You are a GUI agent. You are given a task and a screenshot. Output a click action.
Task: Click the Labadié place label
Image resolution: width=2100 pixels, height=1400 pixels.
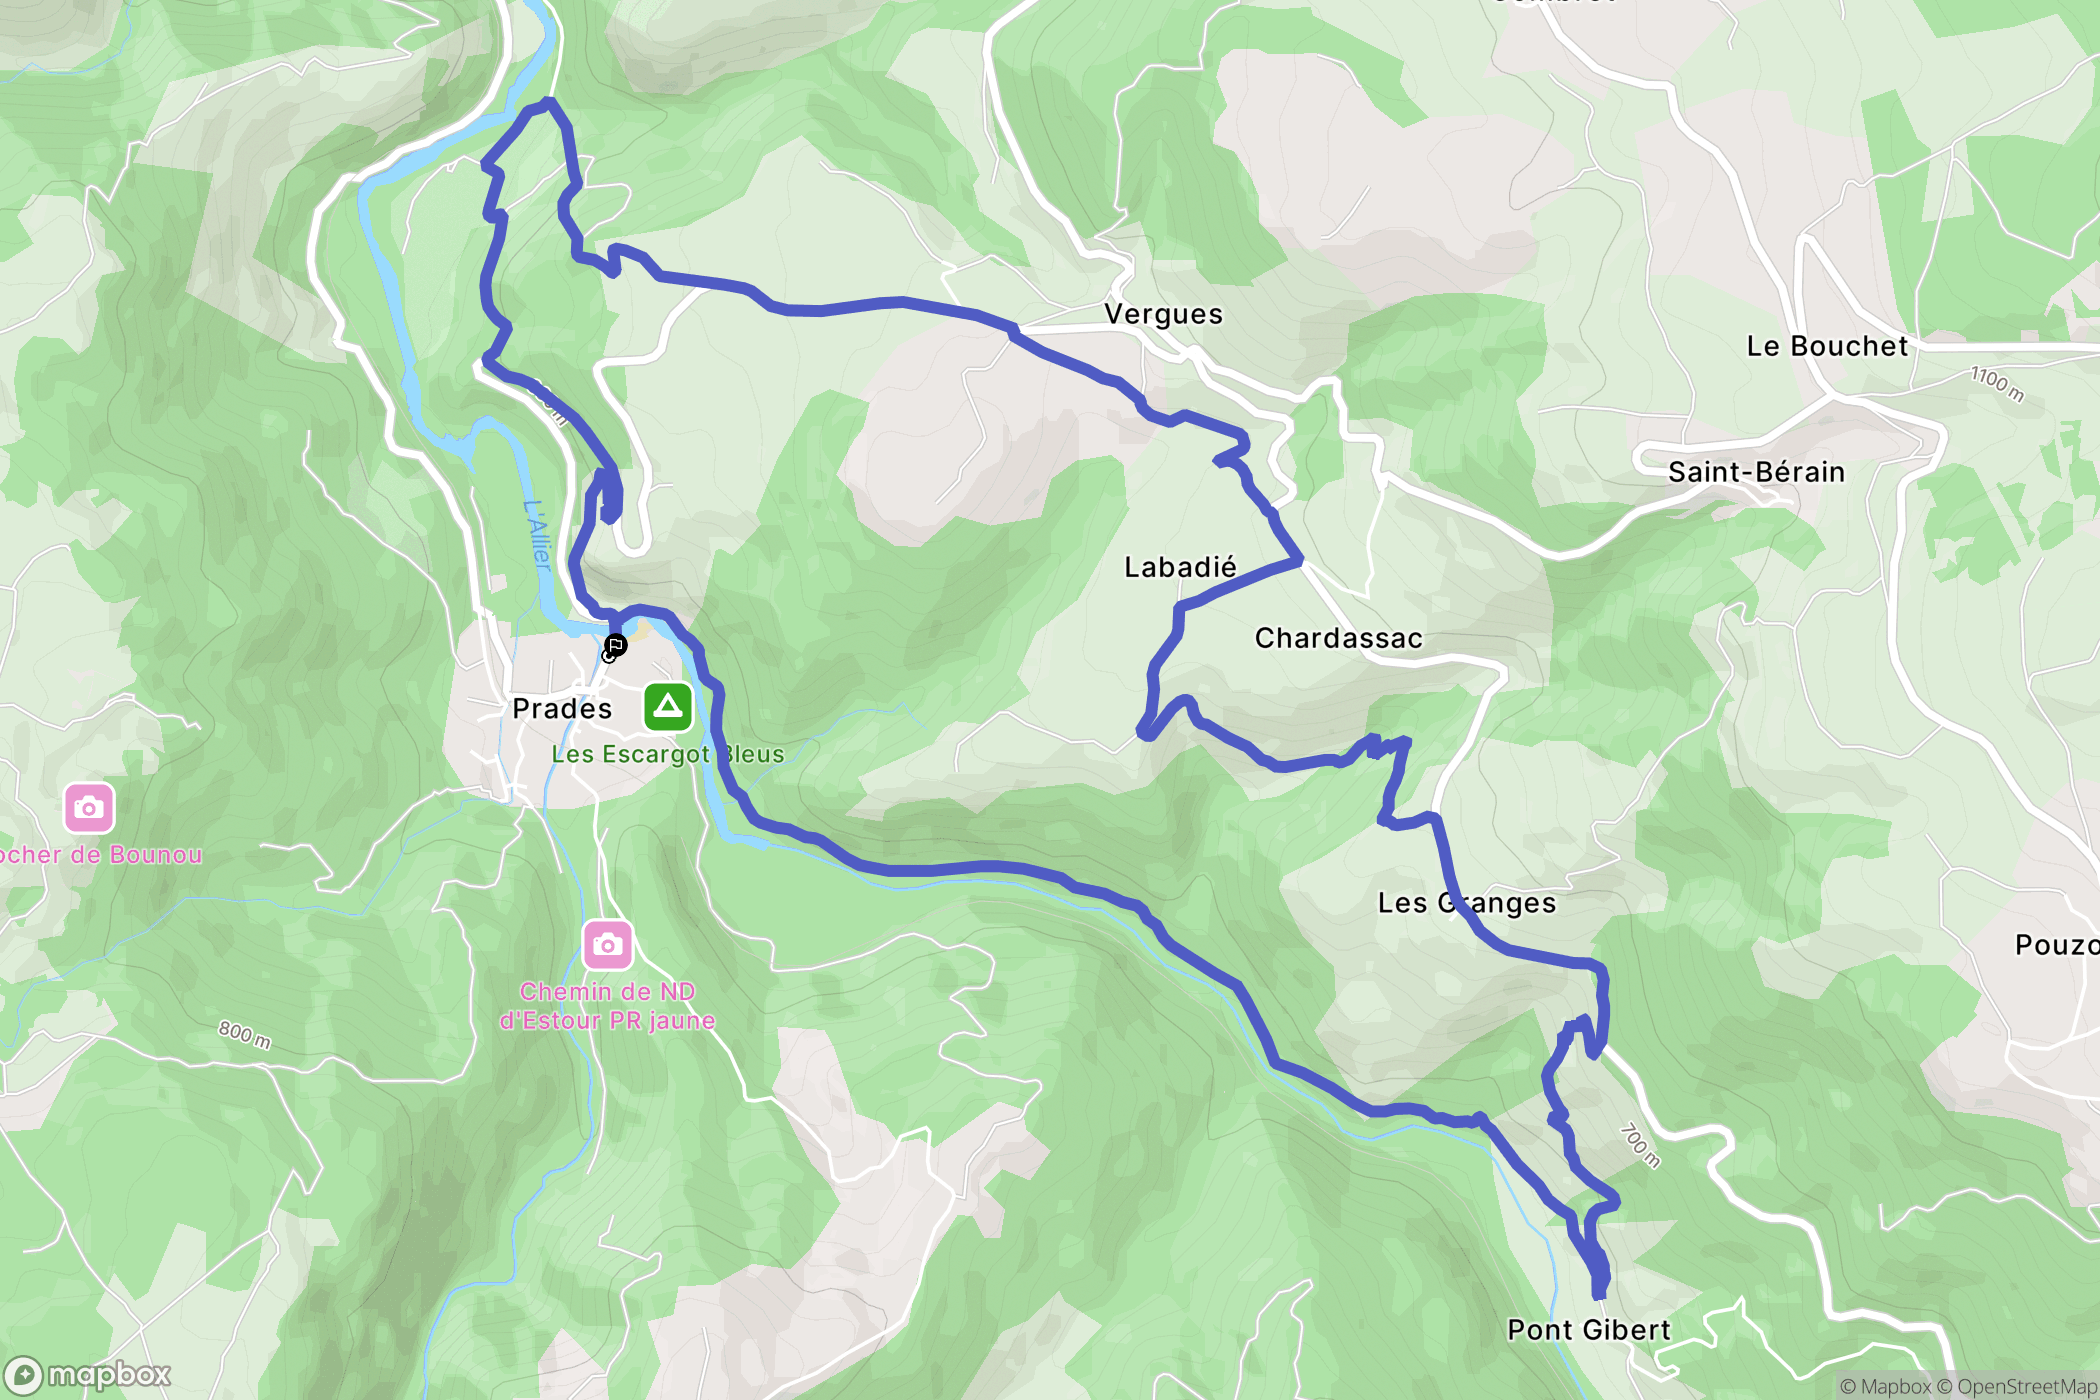click(1181, 567)
